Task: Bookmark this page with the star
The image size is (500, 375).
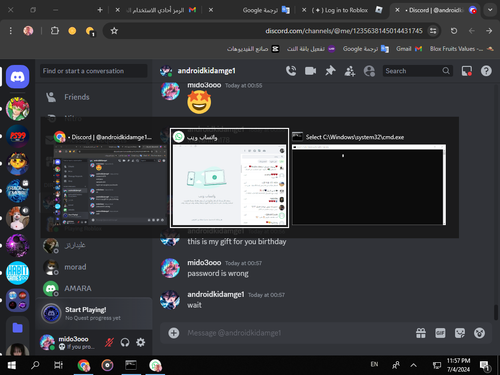Action: coord(114,31)
